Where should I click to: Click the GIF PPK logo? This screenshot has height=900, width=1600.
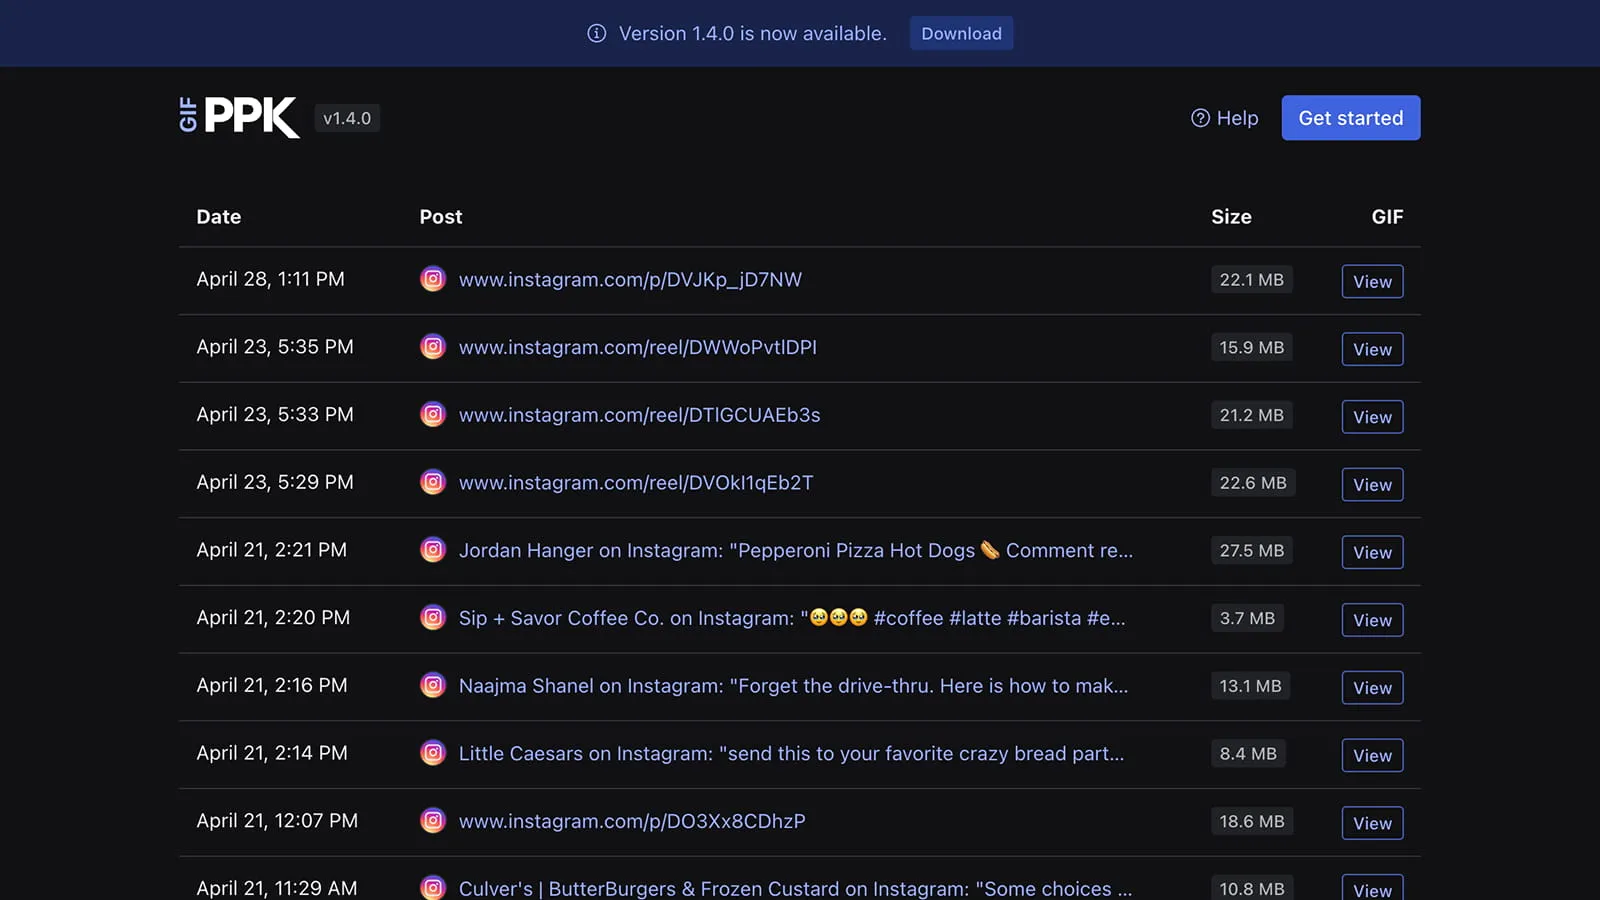[239, 117]
